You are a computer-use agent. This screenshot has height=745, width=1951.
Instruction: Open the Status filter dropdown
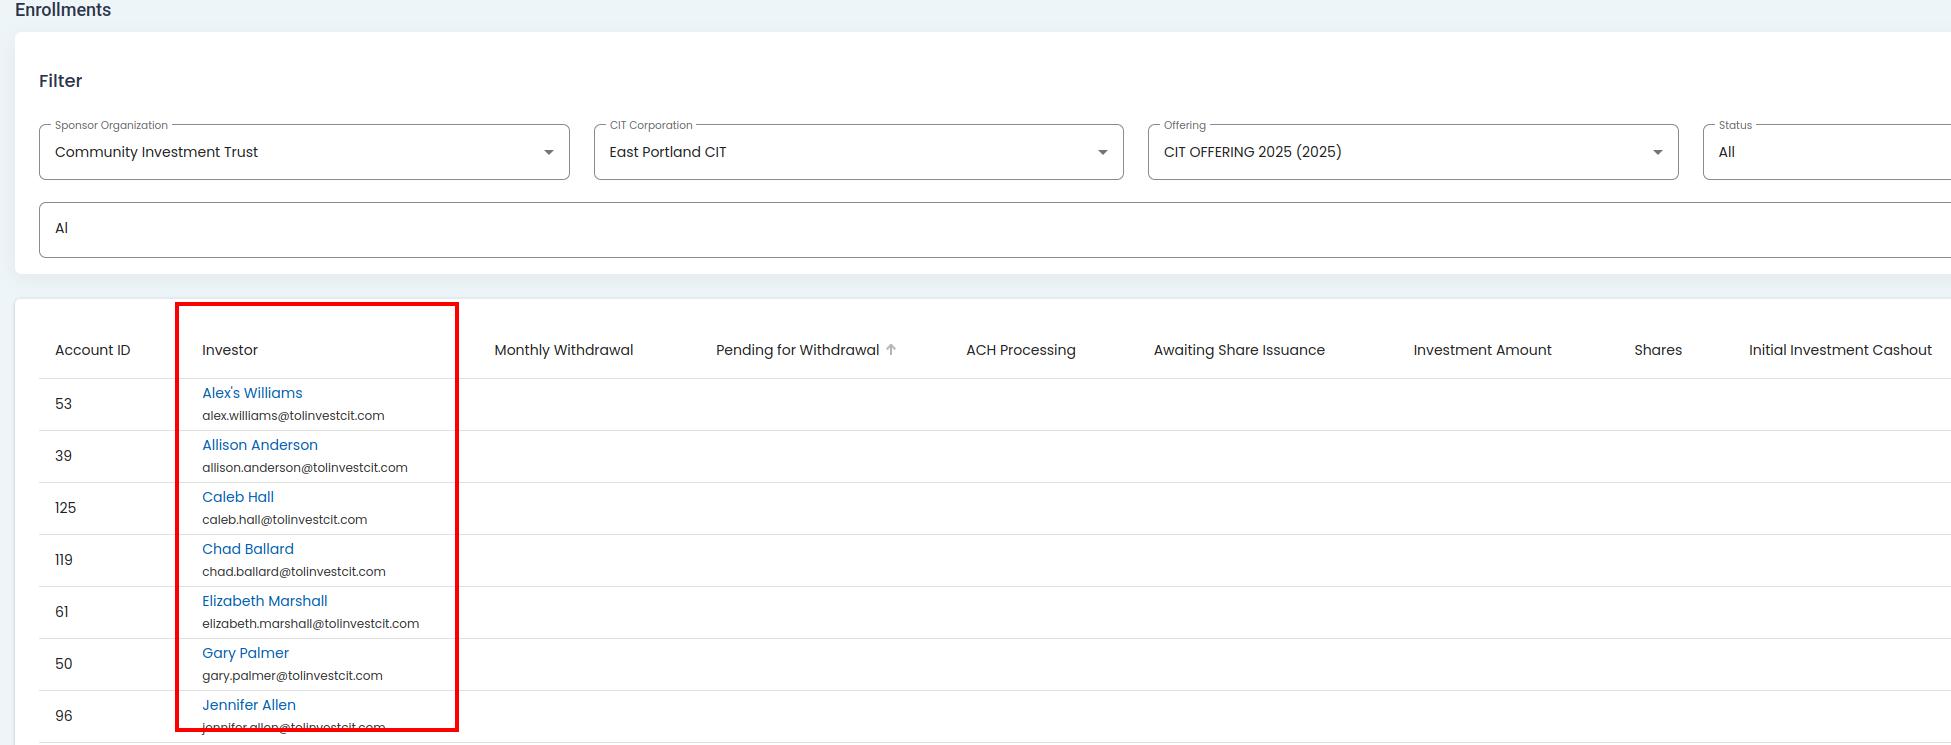[1825, 152]
